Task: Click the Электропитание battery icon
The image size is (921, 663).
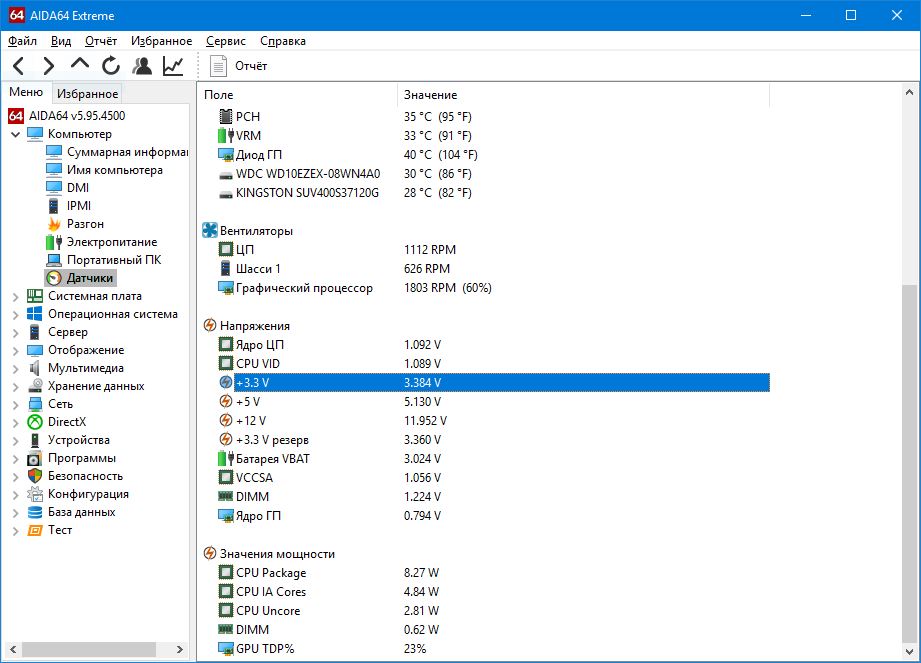Action: pos(54,242)
